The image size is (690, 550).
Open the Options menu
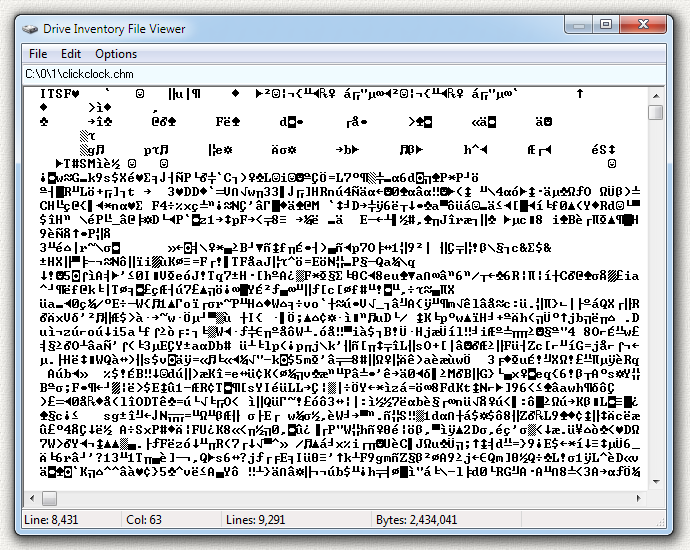point(116,54)
